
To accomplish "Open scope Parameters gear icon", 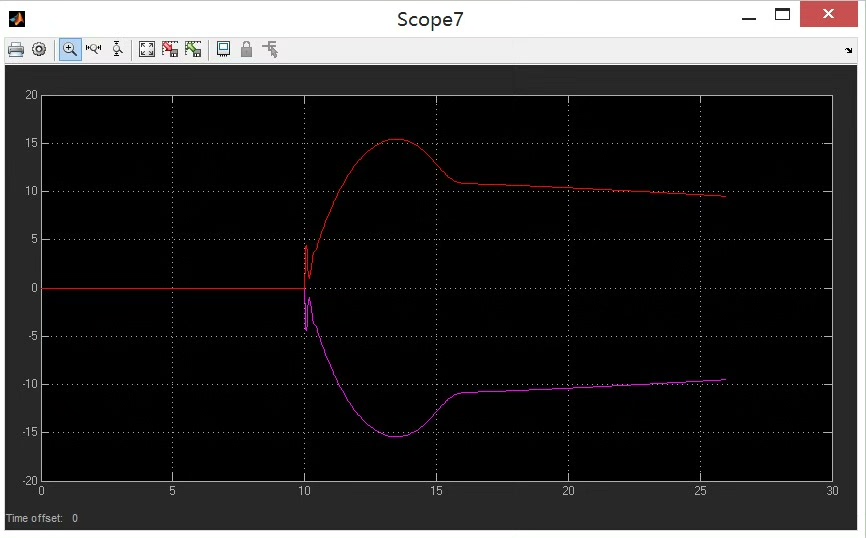I will [39, 50].
